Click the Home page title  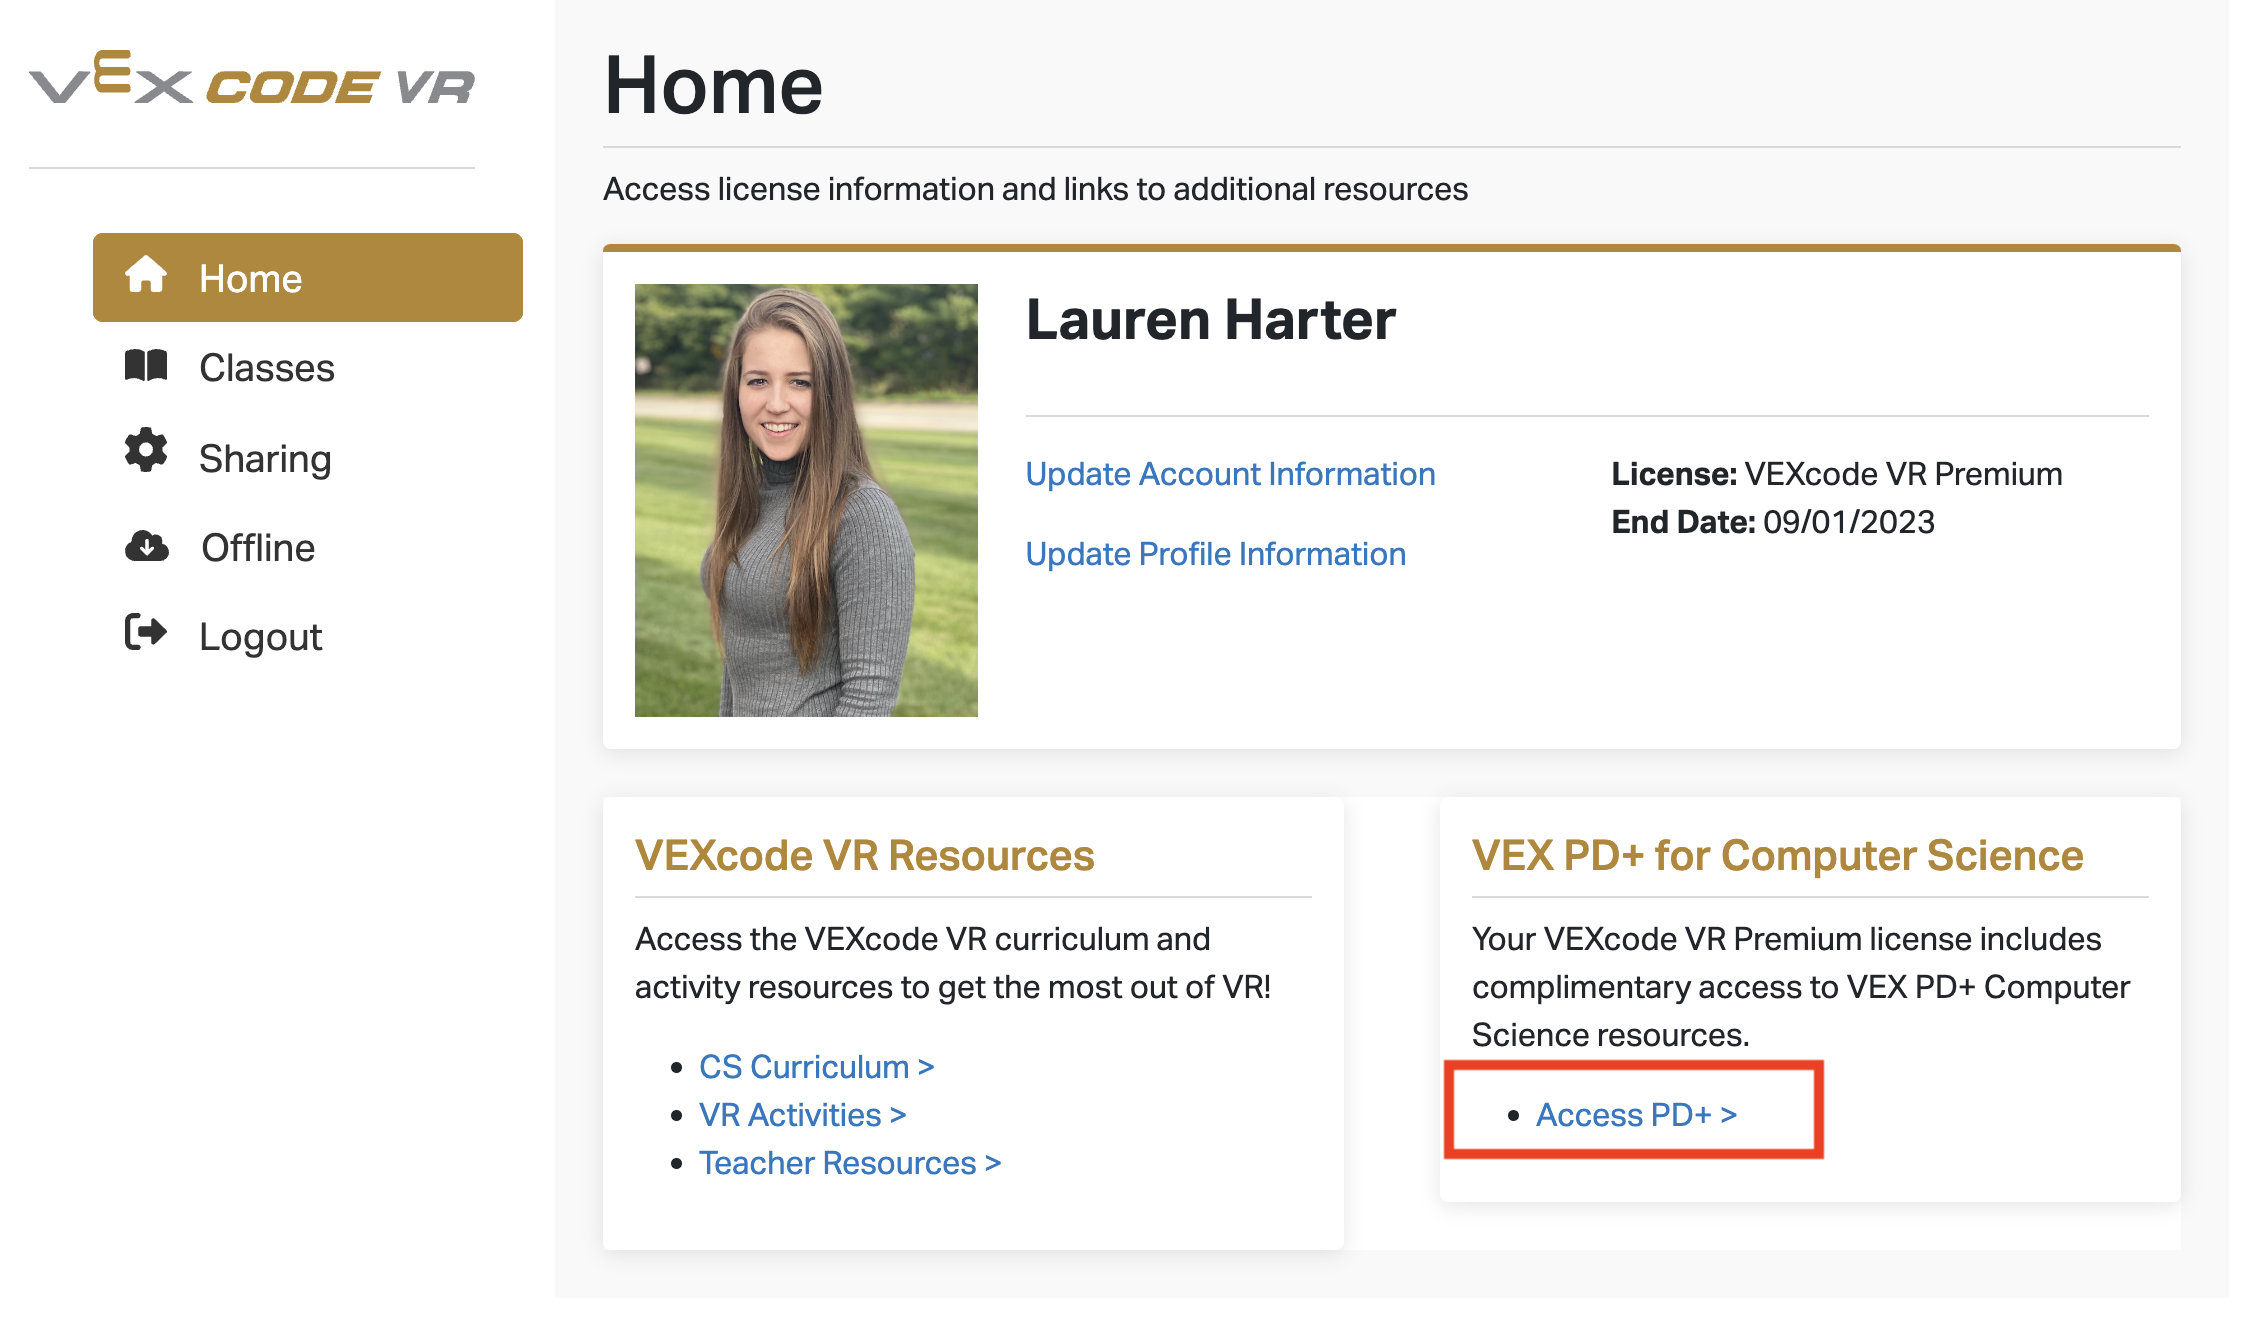pyautogui.click(x=714, y=86)
